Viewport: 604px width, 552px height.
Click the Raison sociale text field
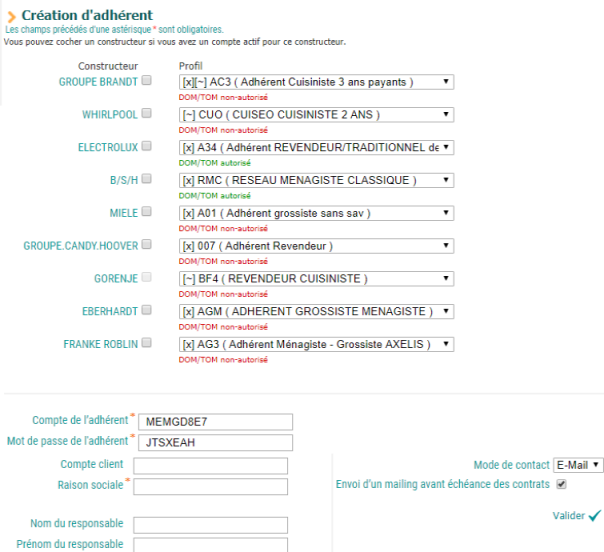click(x=210, y=487)
